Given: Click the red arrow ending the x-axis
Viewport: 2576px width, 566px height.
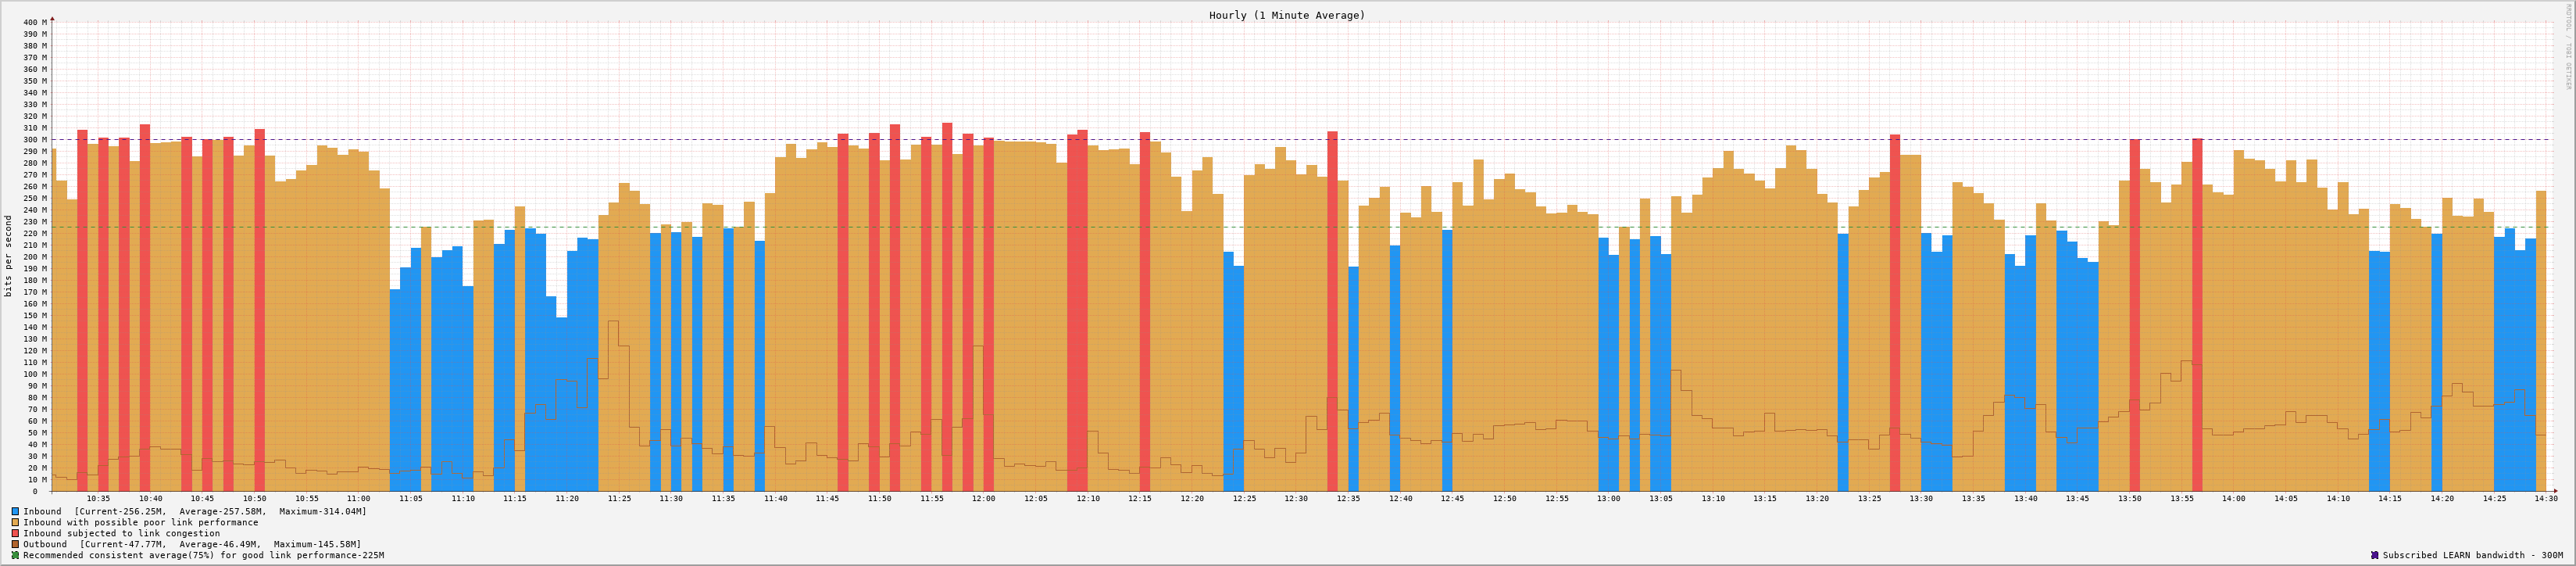Looking at the screenshot, I should [2555, 491].
